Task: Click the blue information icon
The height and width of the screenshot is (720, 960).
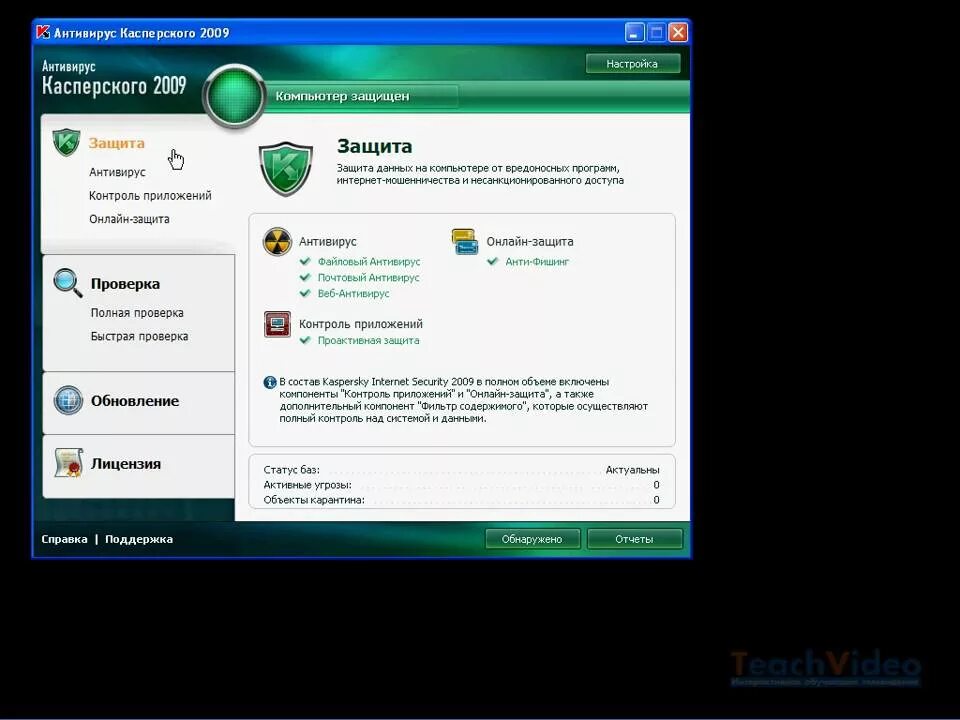Action: click(x=270, y=382)
